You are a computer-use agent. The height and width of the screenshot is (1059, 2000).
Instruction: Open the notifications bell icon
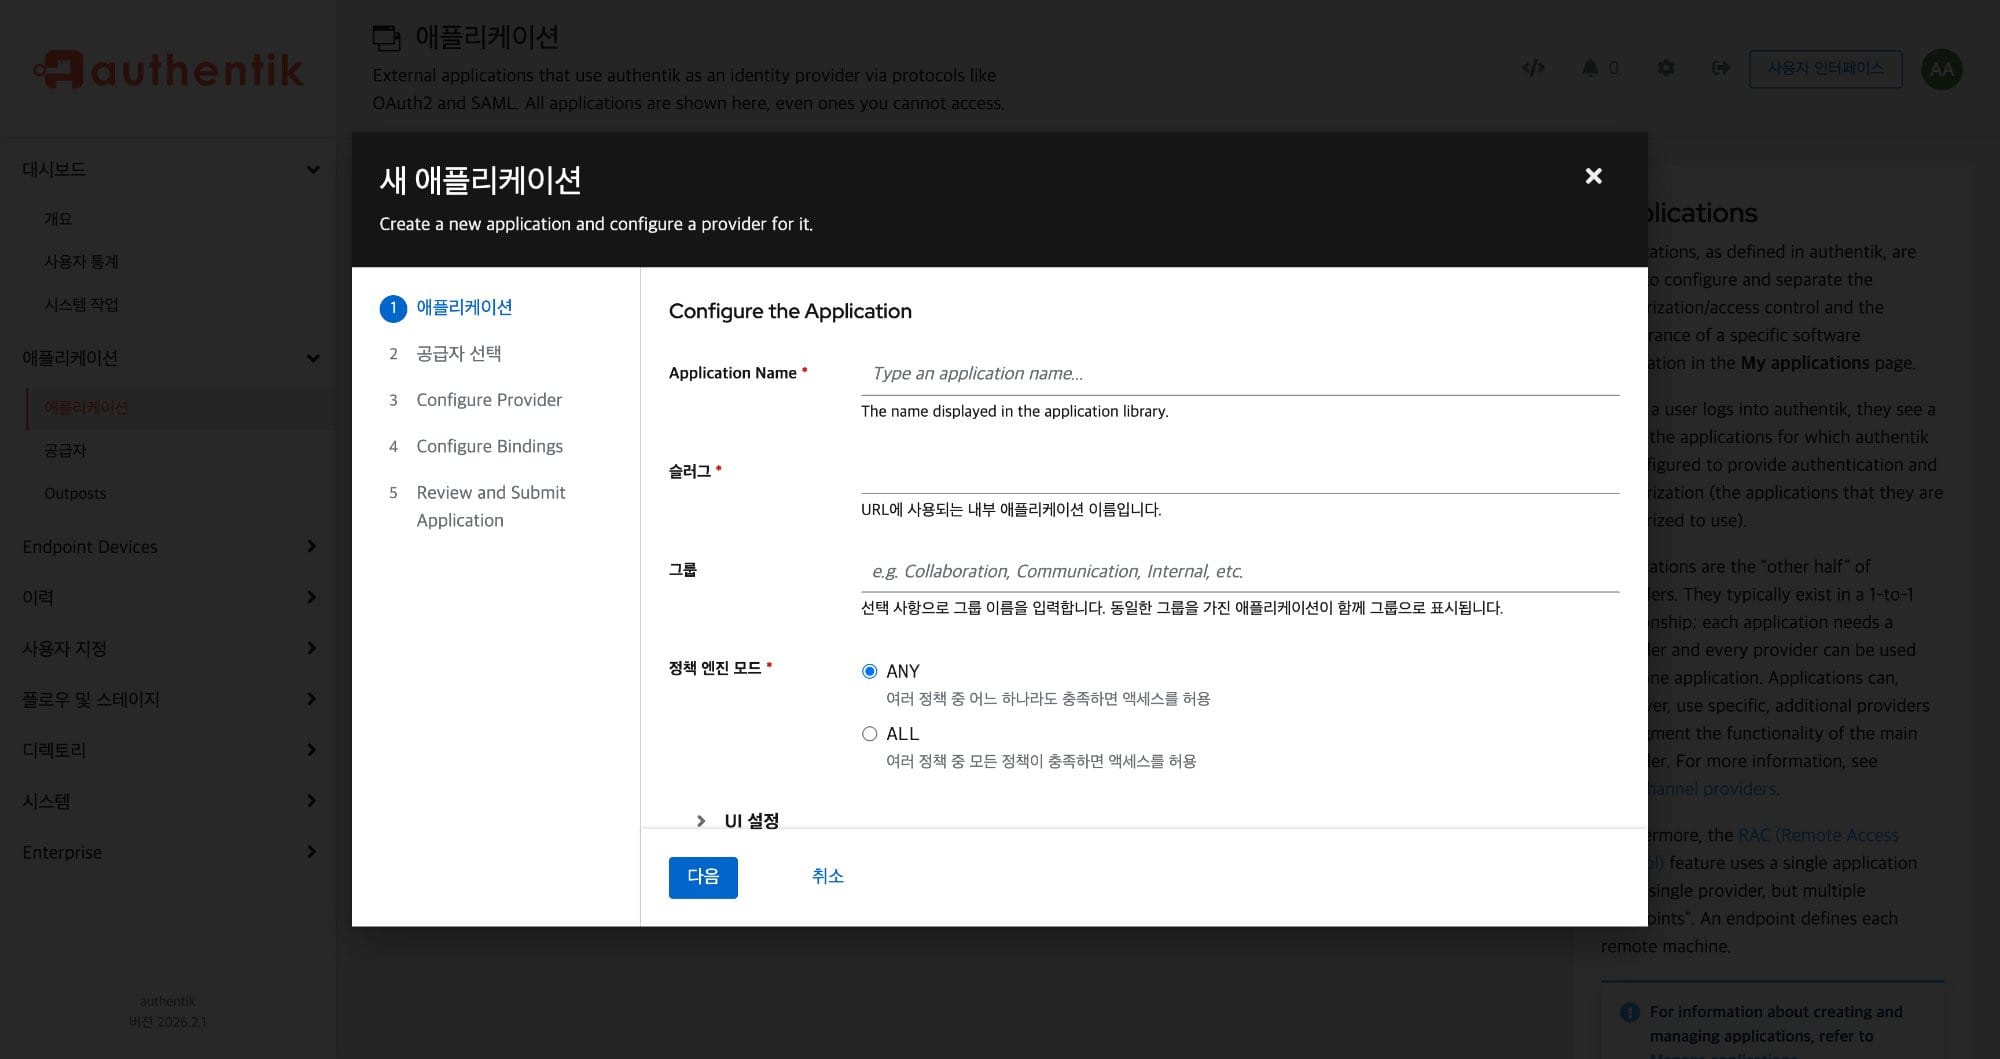pos(1590,68)
